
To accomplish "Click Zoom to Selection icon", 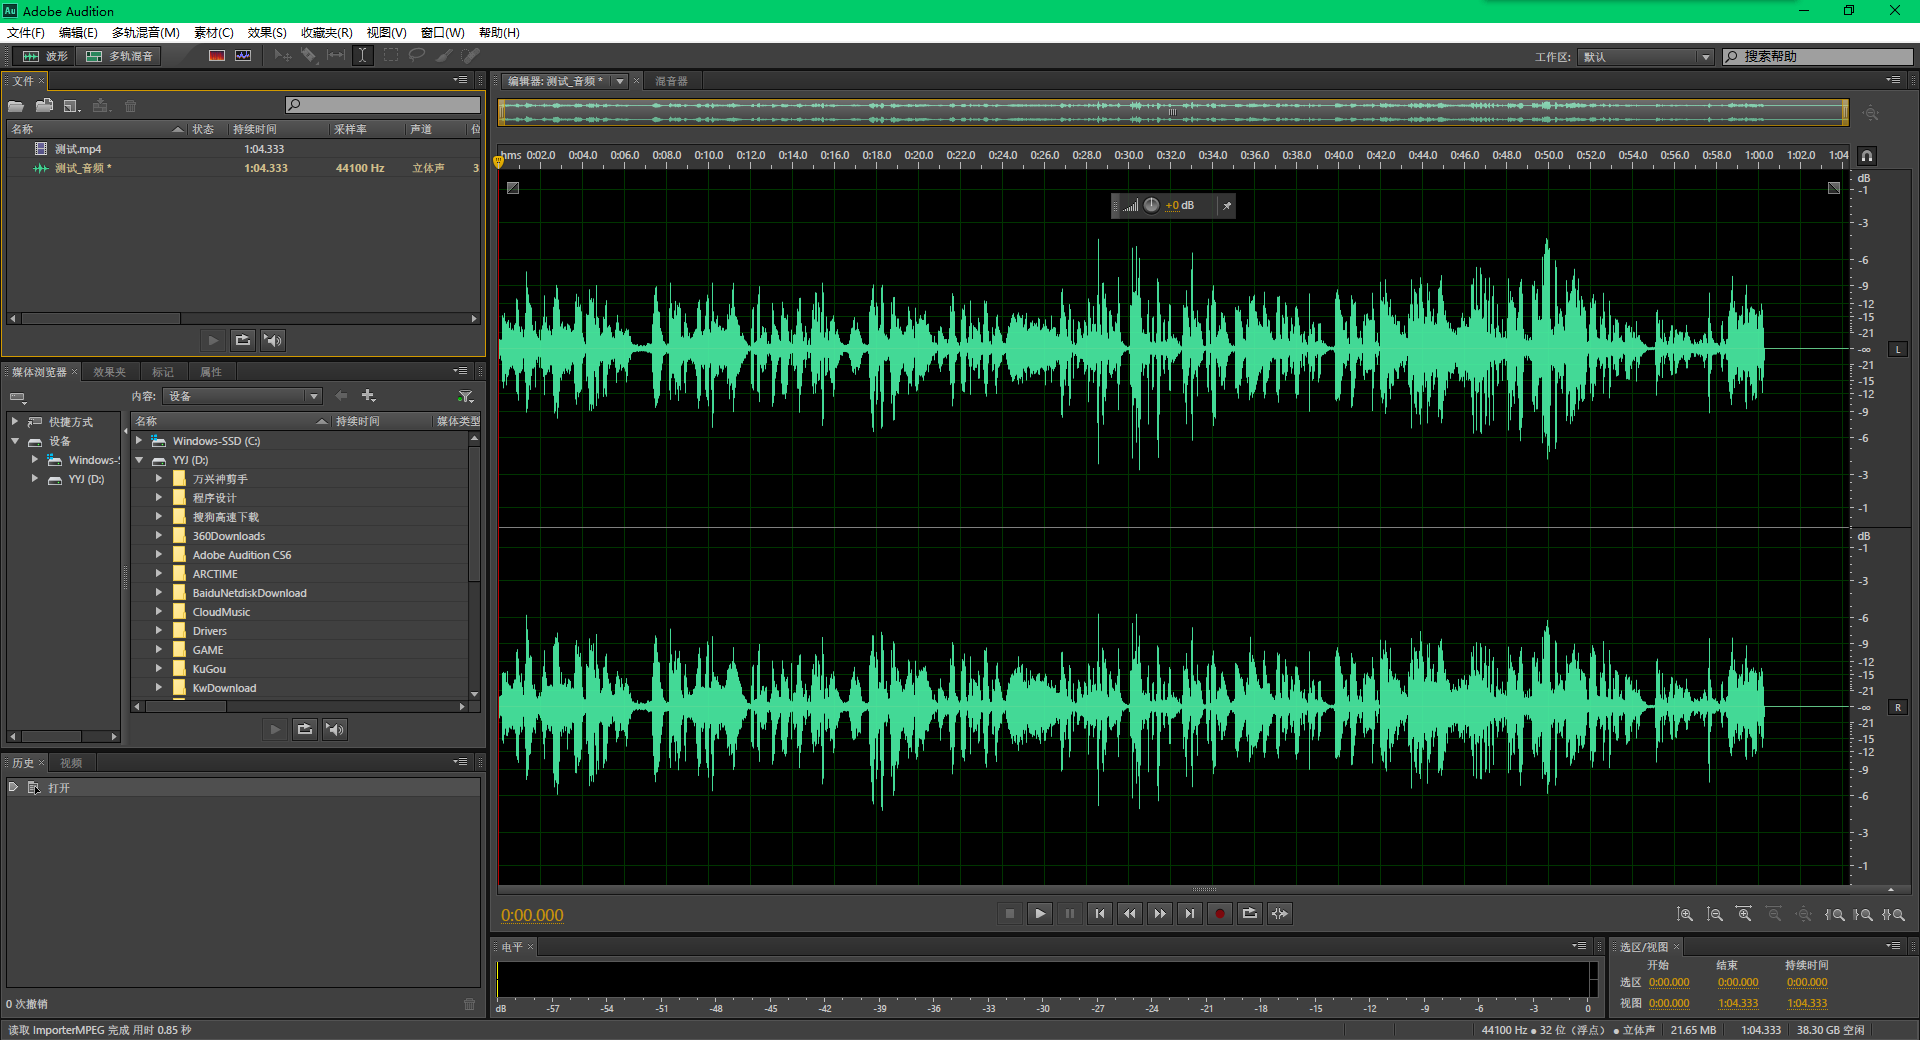I will [x=1893, y=914].
